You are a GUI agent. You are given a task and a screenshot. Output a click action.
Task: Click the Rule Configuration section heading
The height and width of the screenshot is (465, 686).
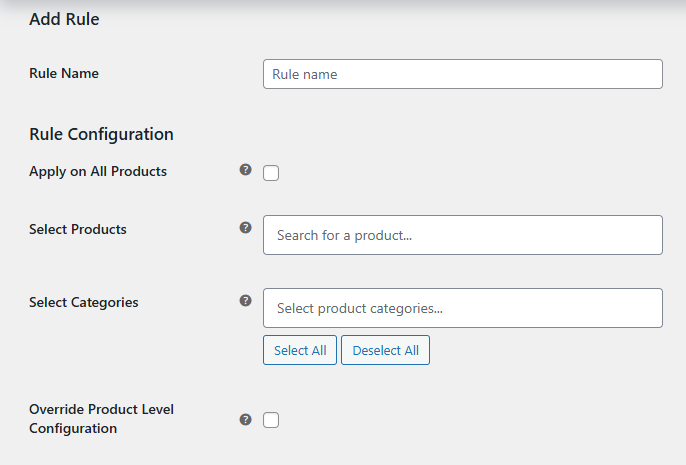tap(101, 134)
